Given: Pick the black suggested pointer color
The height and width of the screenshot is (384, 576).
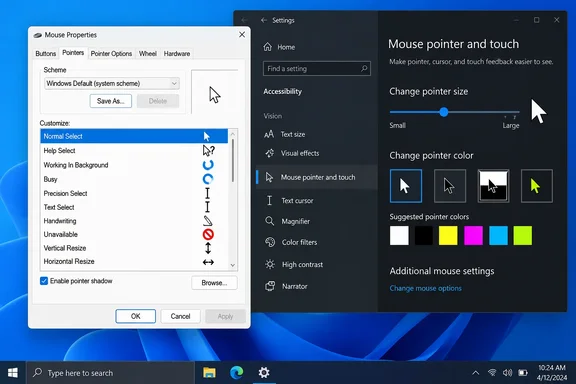Looking at the screenshot, I should click(x=424, y=236).
